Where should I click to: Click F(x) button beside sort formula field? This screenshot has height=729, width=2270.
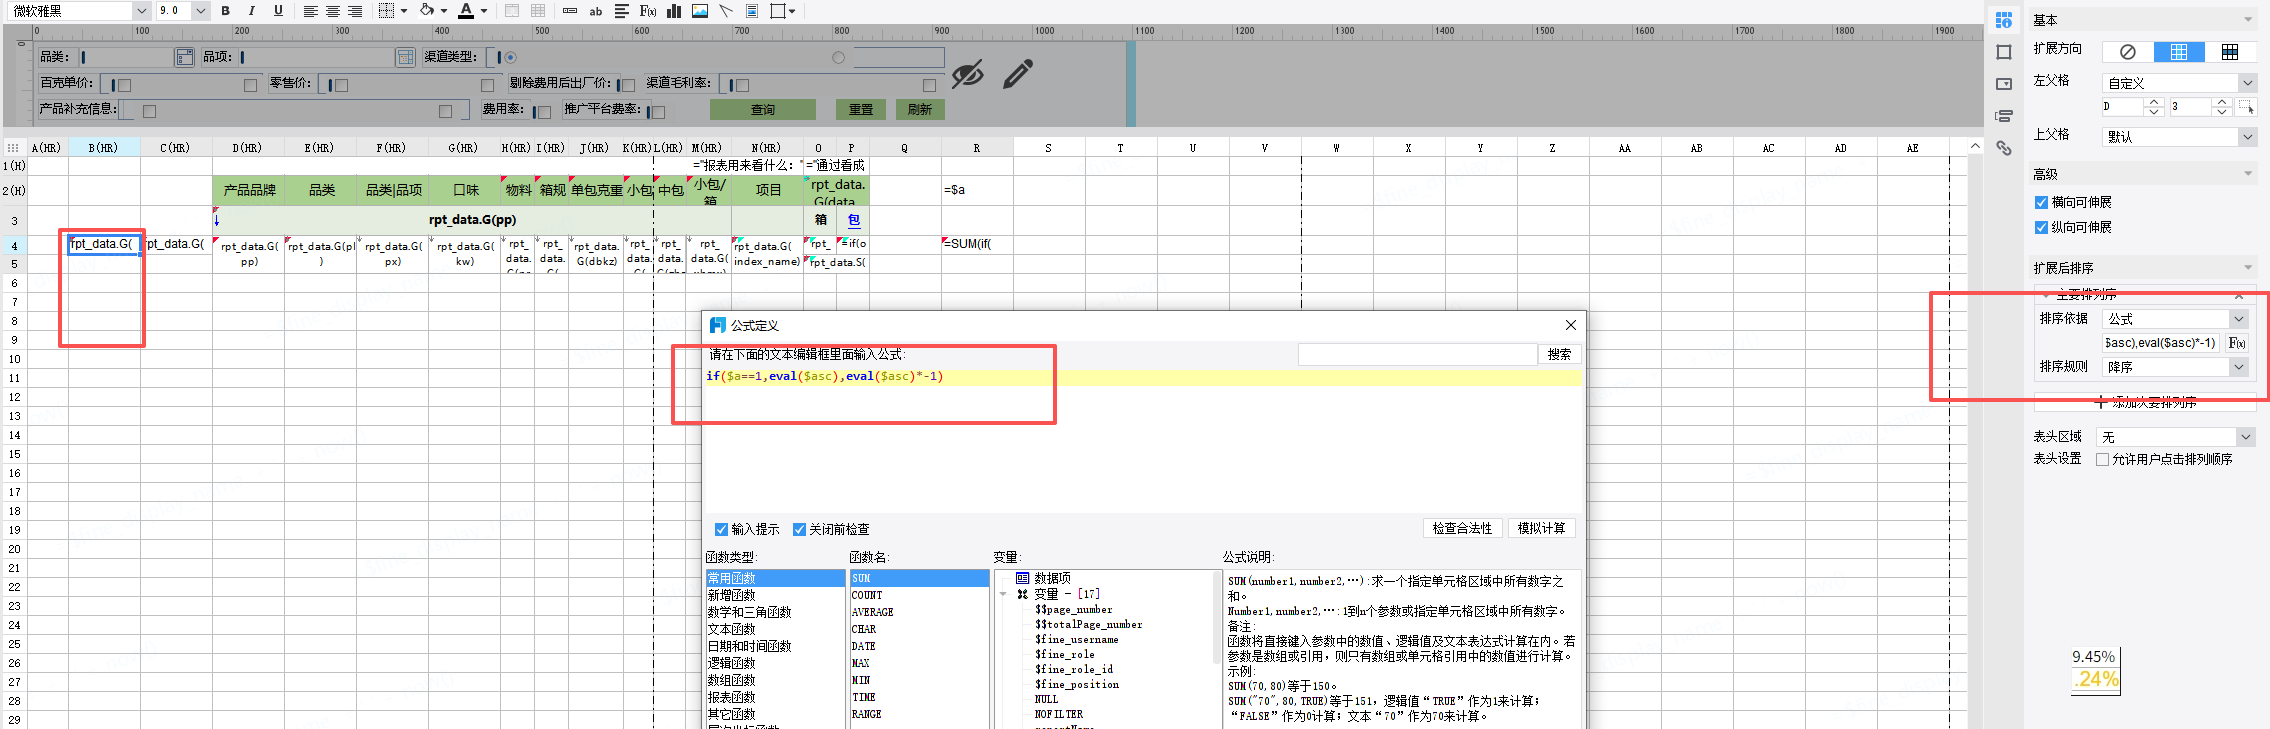point(2237,343)
